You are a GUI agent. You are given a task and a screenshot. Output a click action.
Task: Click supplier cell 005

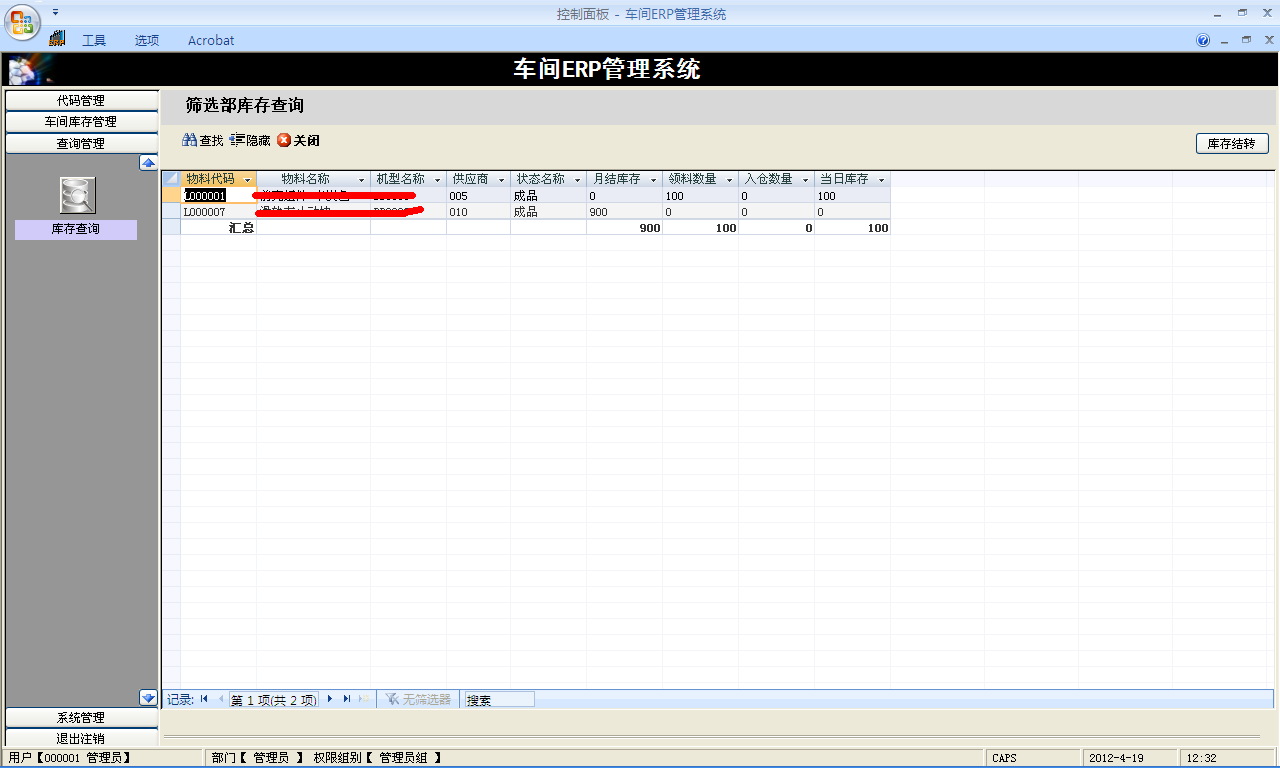[x=478, y=196]
